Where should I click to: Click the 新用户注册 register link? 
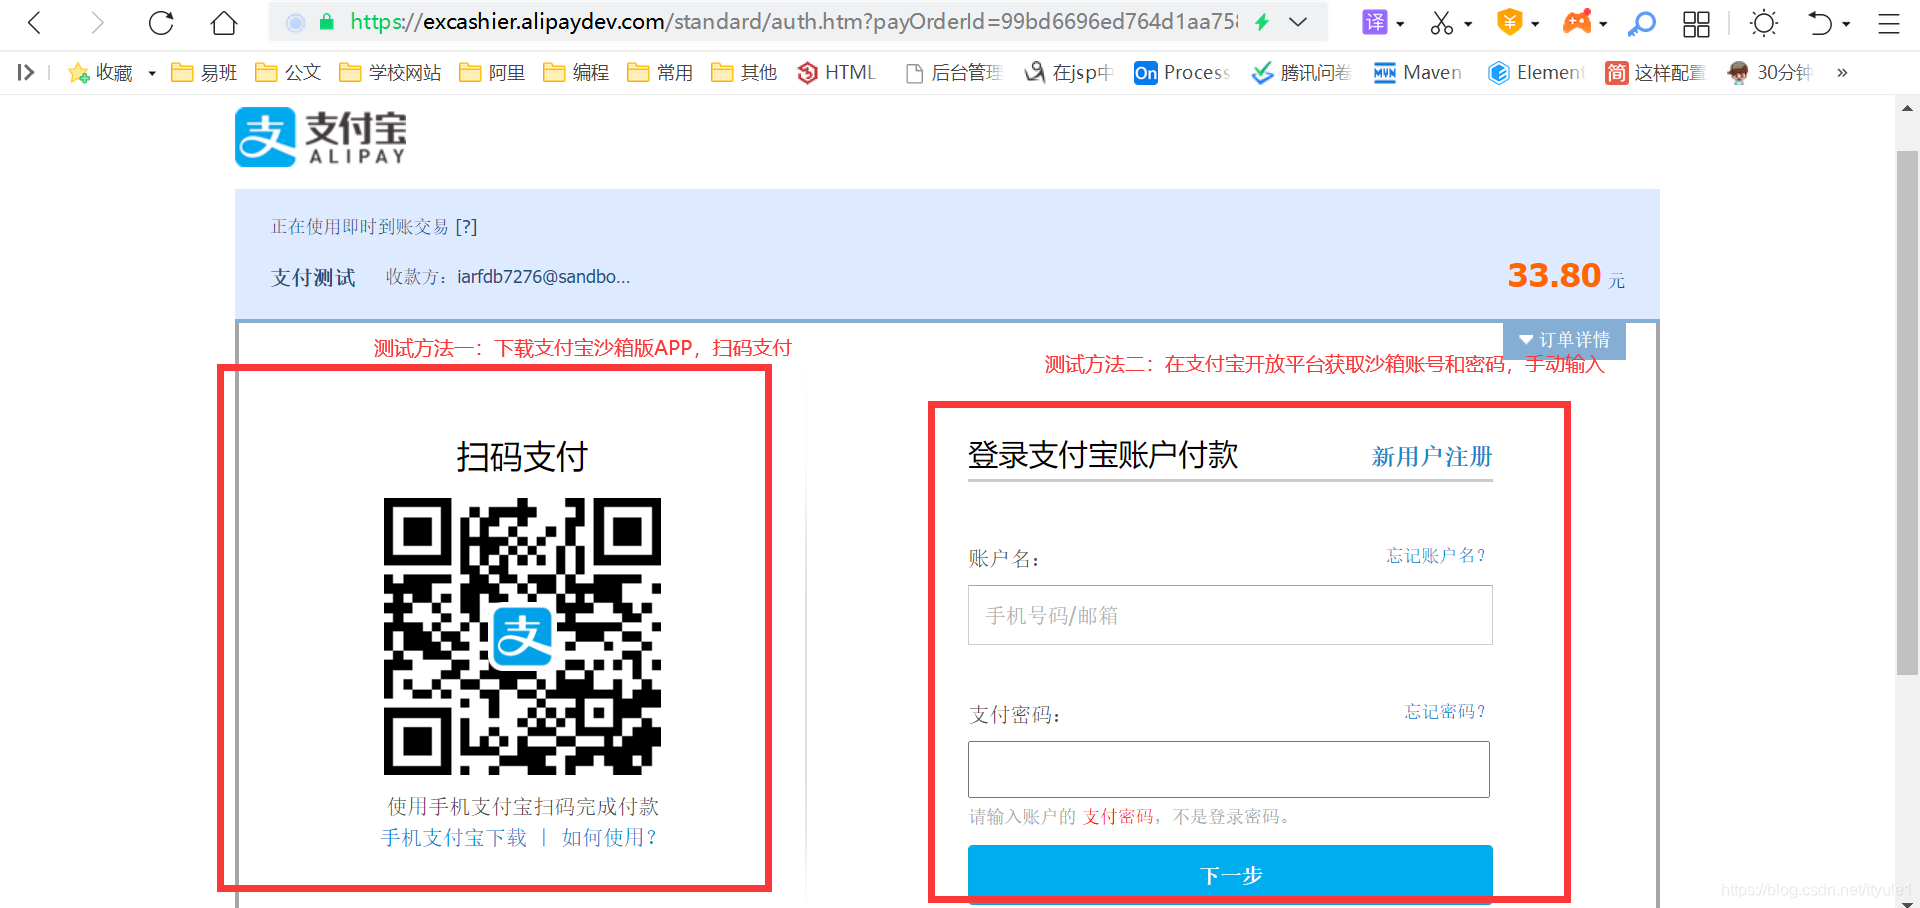click(x=1432, y=457)
